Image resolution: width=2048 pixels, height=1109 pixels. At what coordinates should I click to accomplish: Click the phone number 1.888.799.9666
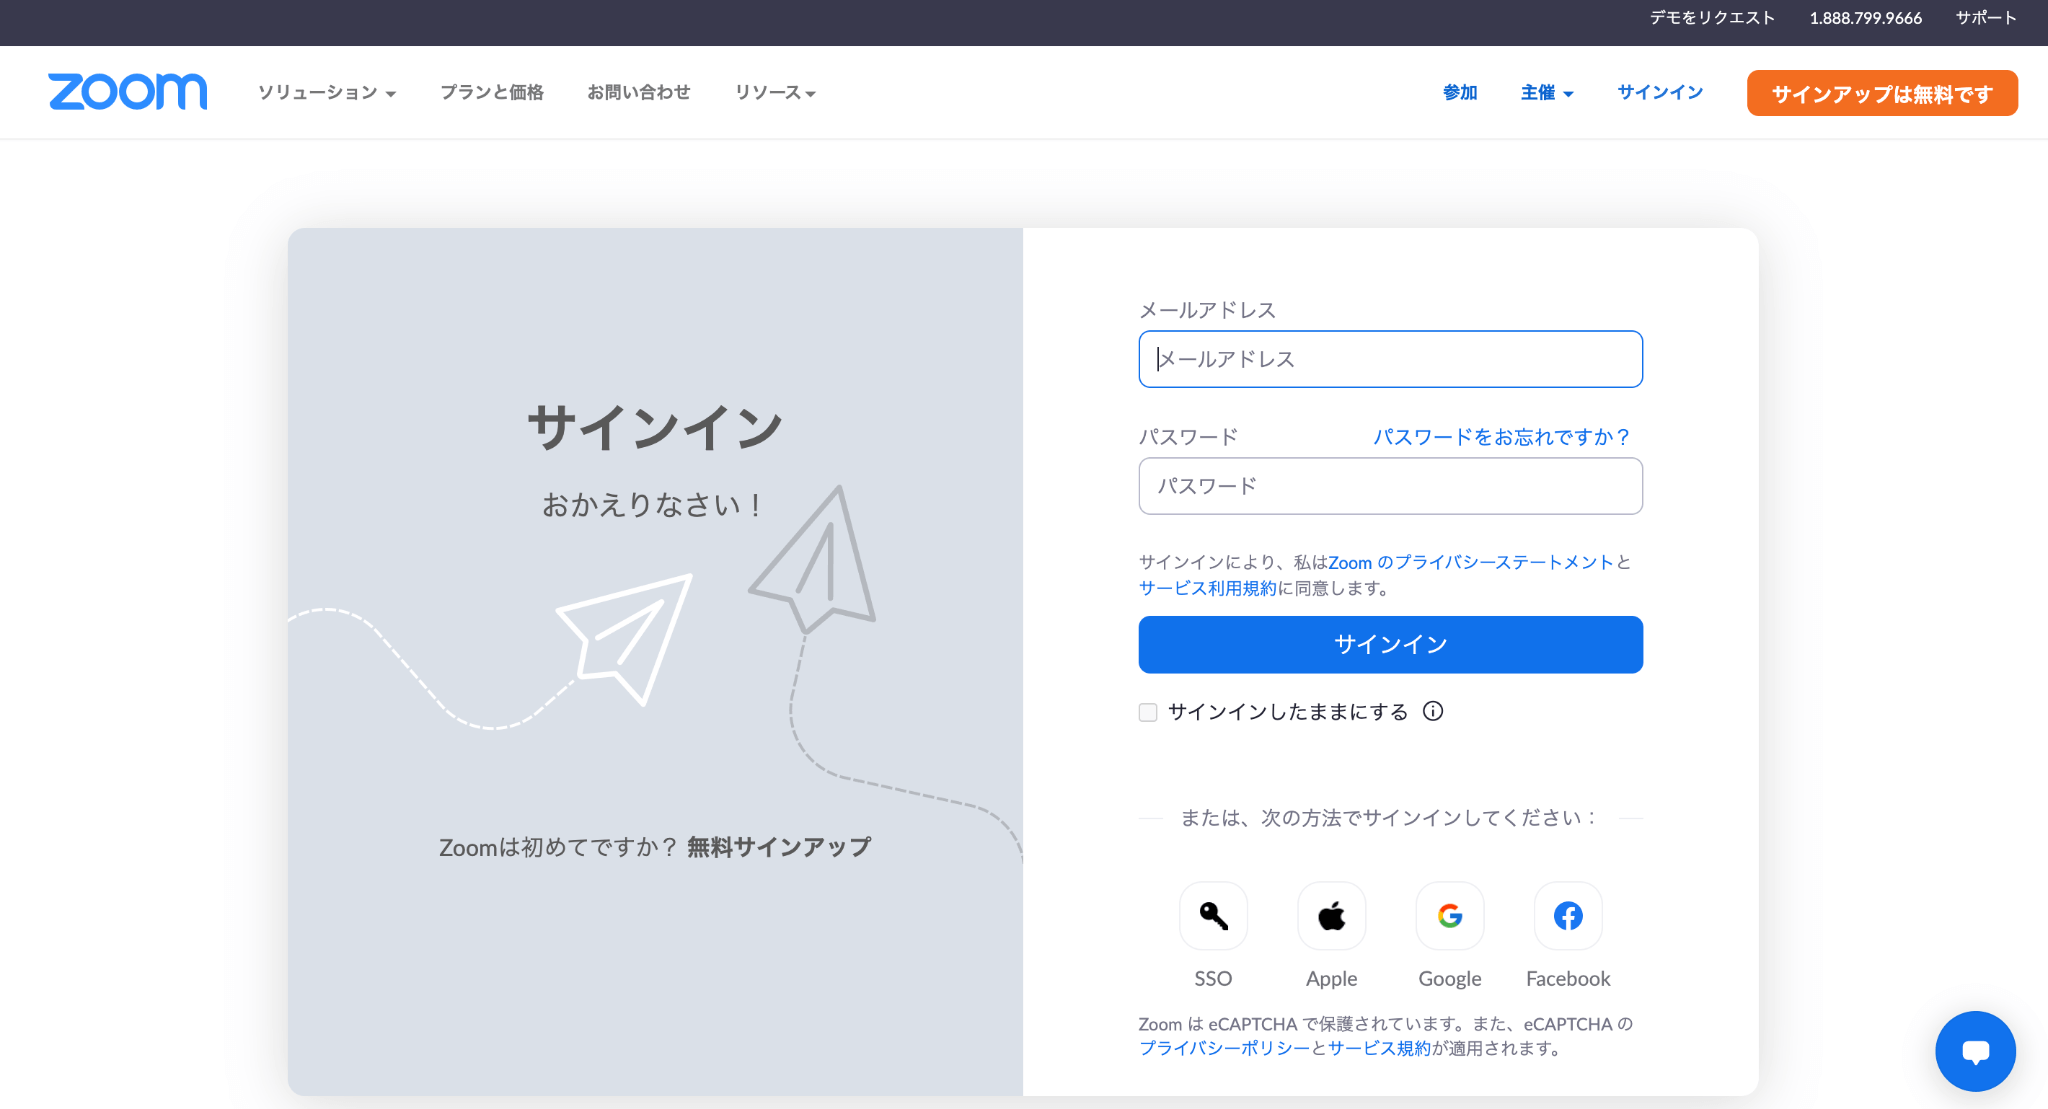(x=1866, y=18)
